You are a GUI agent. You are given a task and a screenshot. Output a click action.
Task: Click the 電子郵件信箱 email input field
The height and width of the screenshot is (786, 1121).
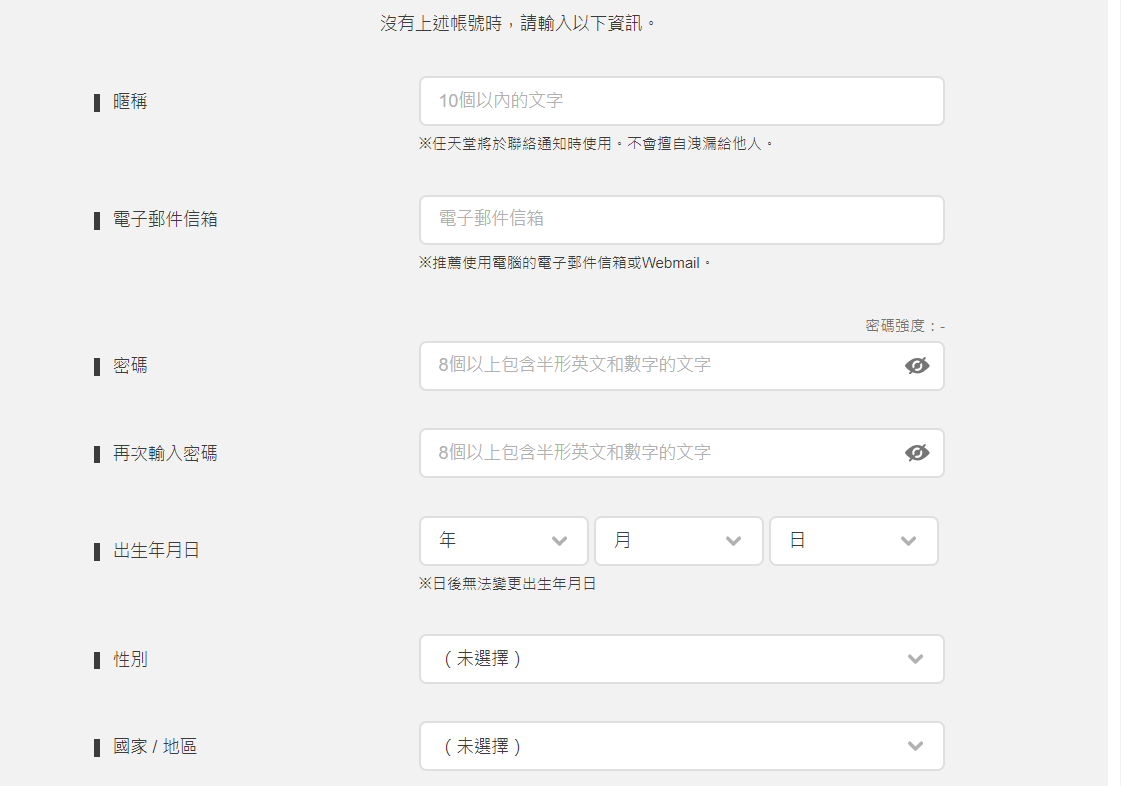(681, 220)
